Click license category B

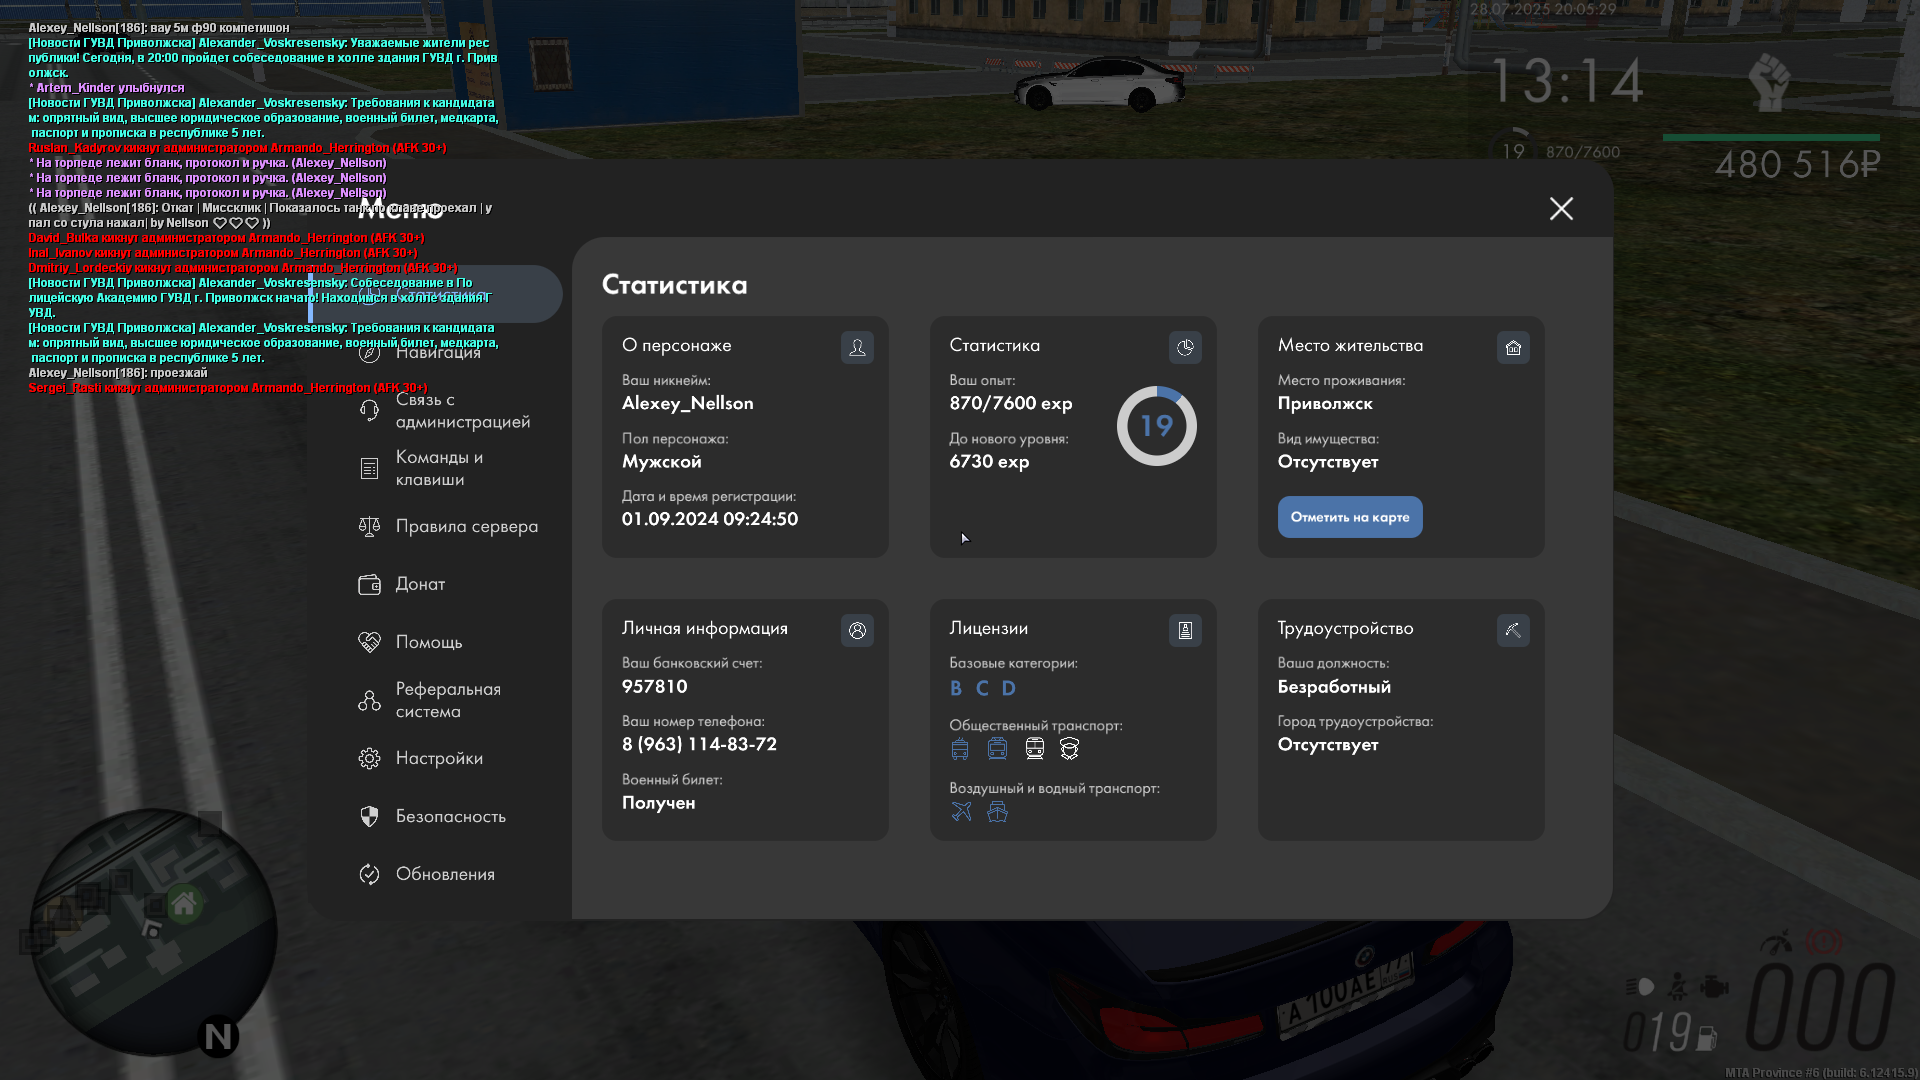tap(956, 688)
